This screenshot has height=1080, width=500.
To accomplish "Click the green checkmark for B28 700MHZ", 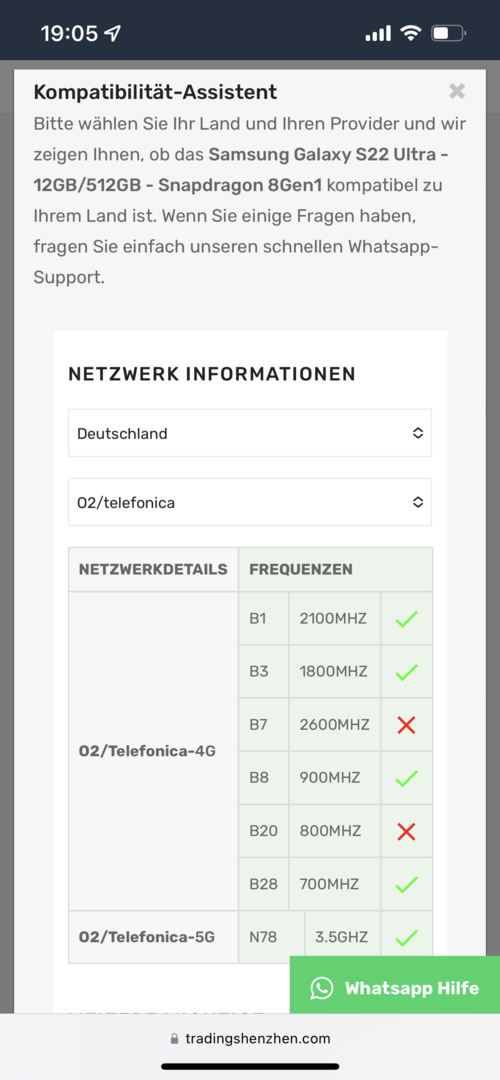I will (x=406, y=884).
